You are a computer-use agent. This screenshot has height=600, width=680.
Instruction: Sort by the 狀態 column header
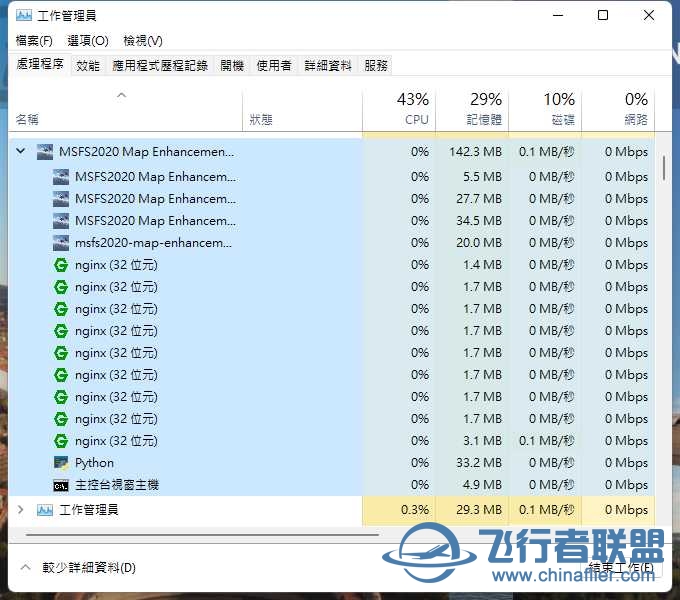(302, 109)
